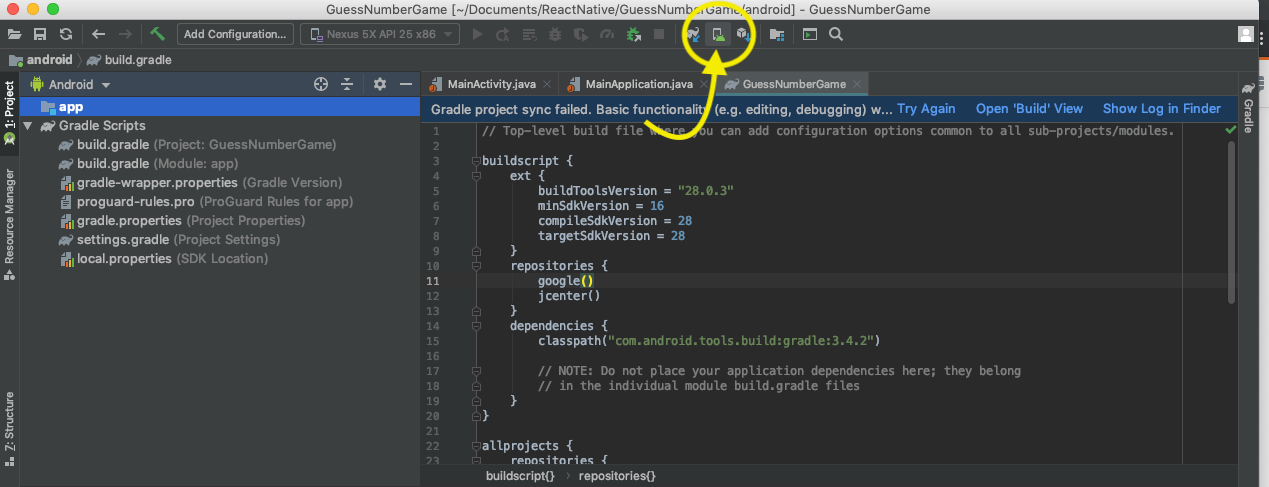Navigate forward with the right arrow icon
Image resolution: width=1269 pixels, height=487 pixels.
click(x=126, y=34)
